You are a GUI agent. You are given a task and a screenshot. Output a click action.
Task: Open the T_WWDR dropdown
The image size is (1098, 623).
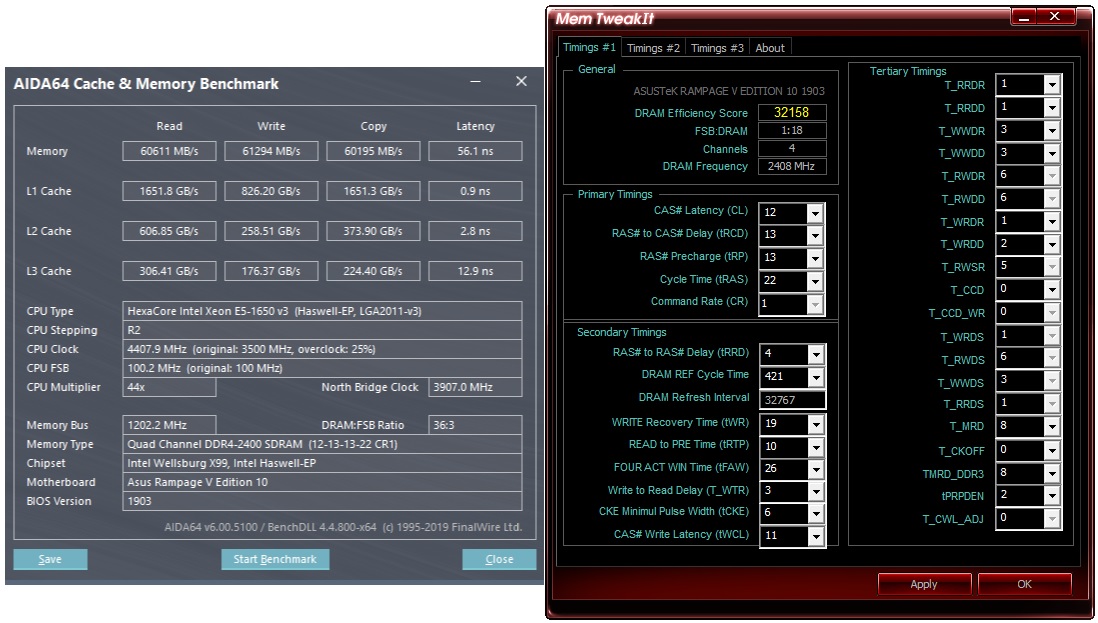1052,130
